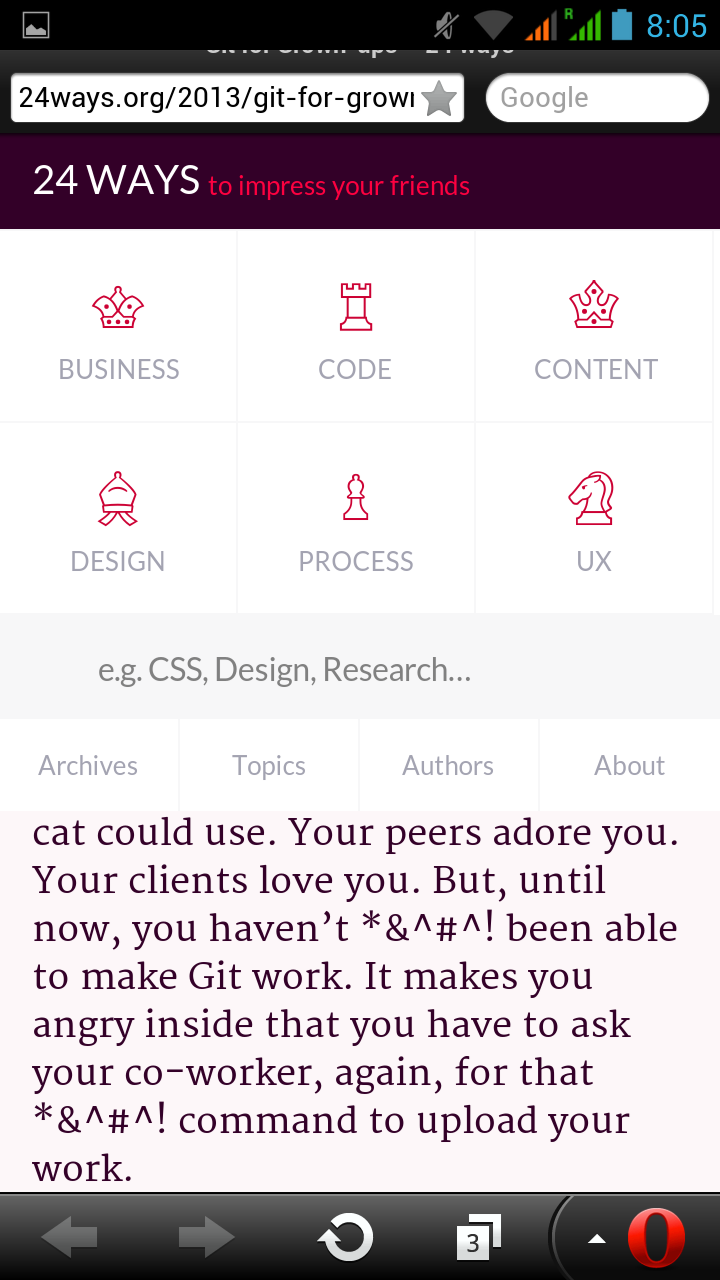Open the Archives tab
The width and height of the screenshot is (720, 1280).
coord(88,766)
